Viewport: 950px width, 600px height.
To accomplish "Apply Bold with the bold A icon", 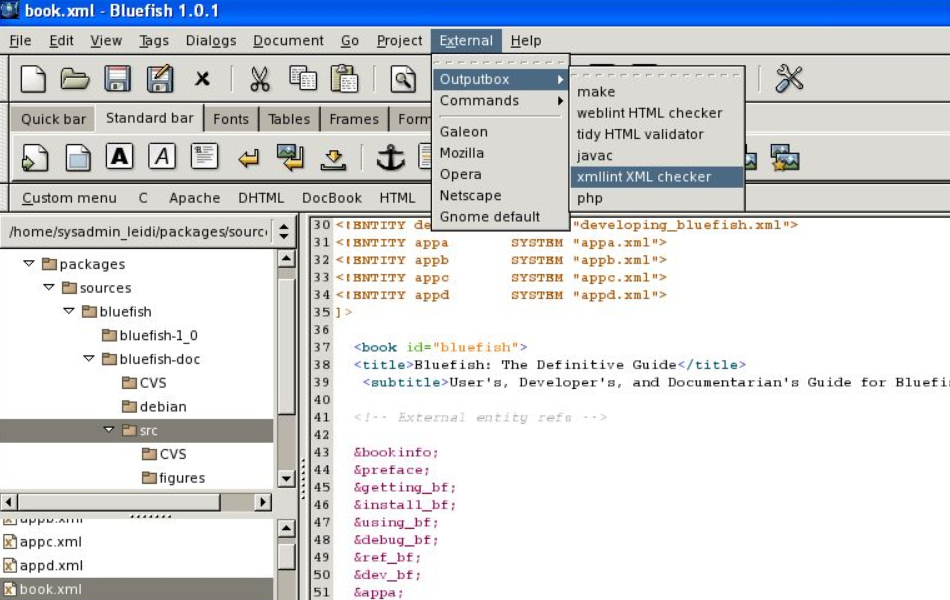I will click(x=119, y=156).
